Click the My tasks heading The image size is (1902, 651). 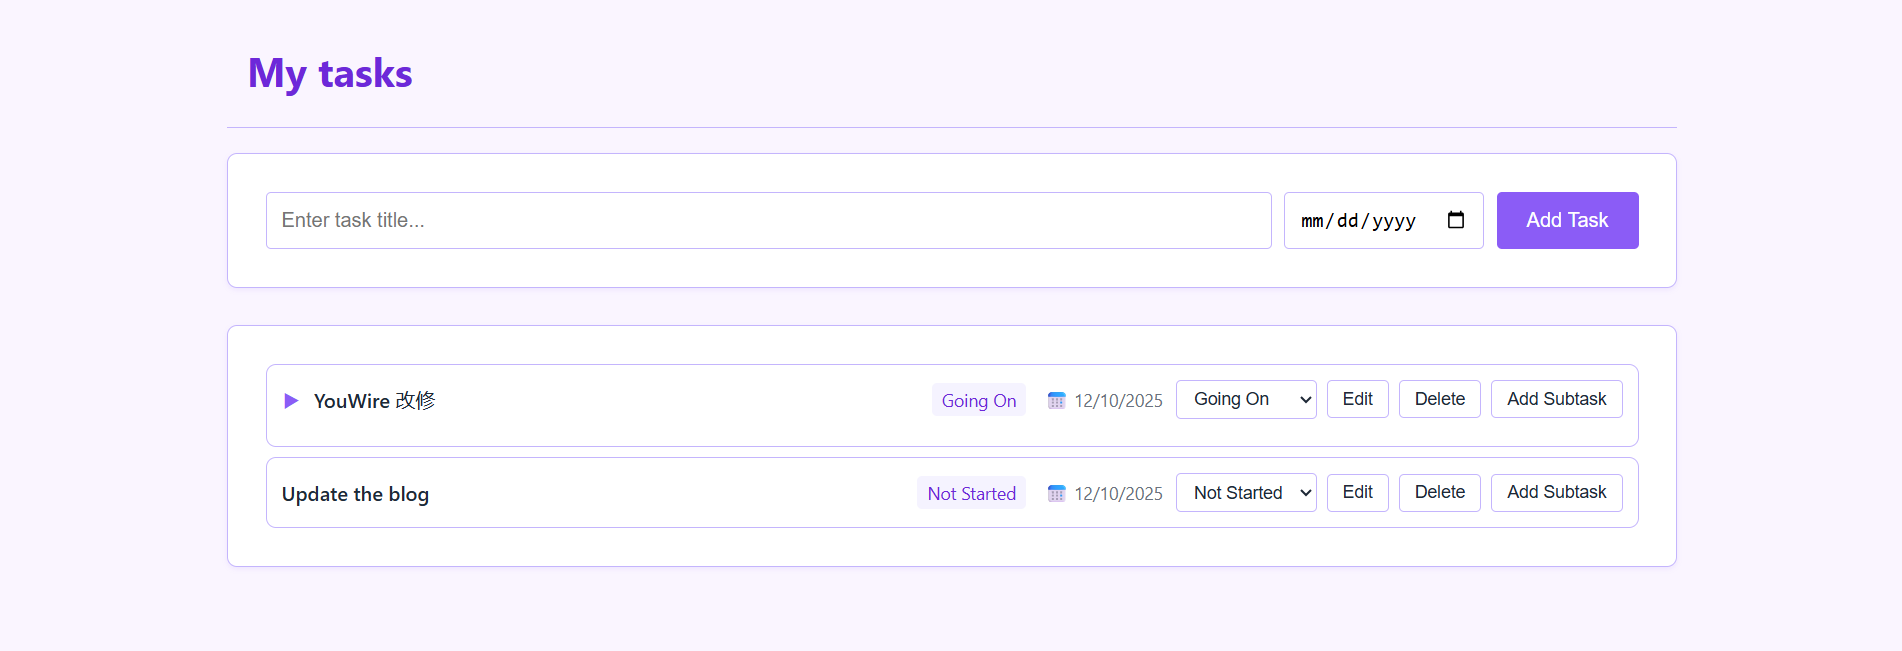coord(330,74)
